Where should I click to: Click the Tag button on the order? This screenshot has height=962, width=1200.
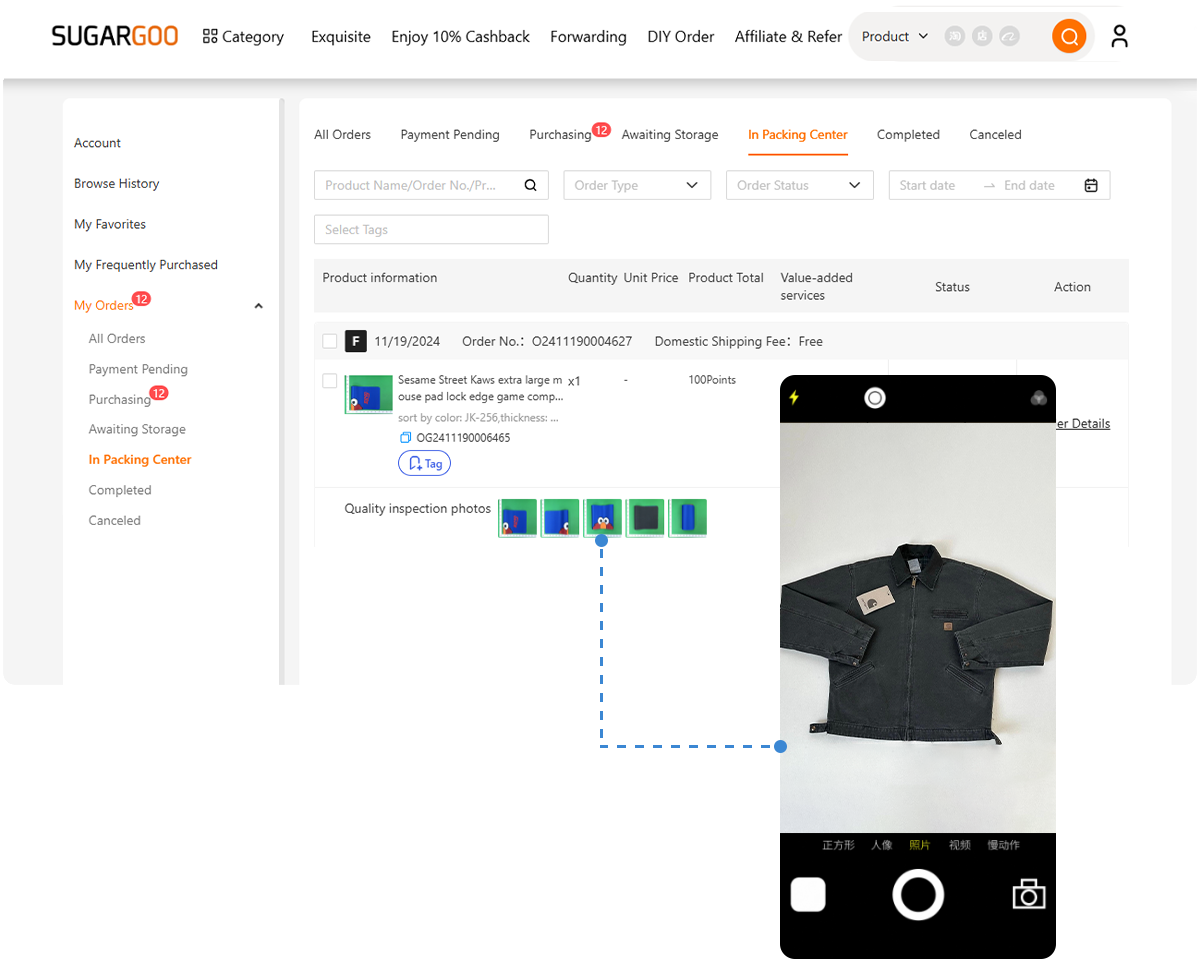424,464
